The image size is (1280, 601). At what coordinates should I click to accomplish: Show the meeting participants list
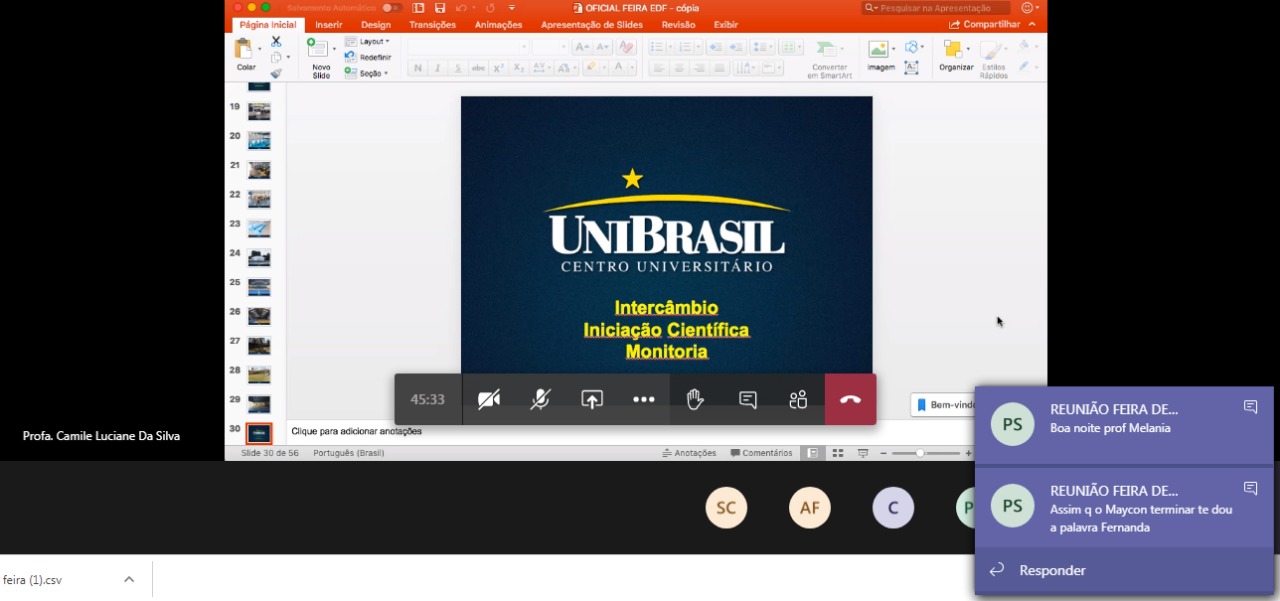pyautogui.click(x=798, y=399)
